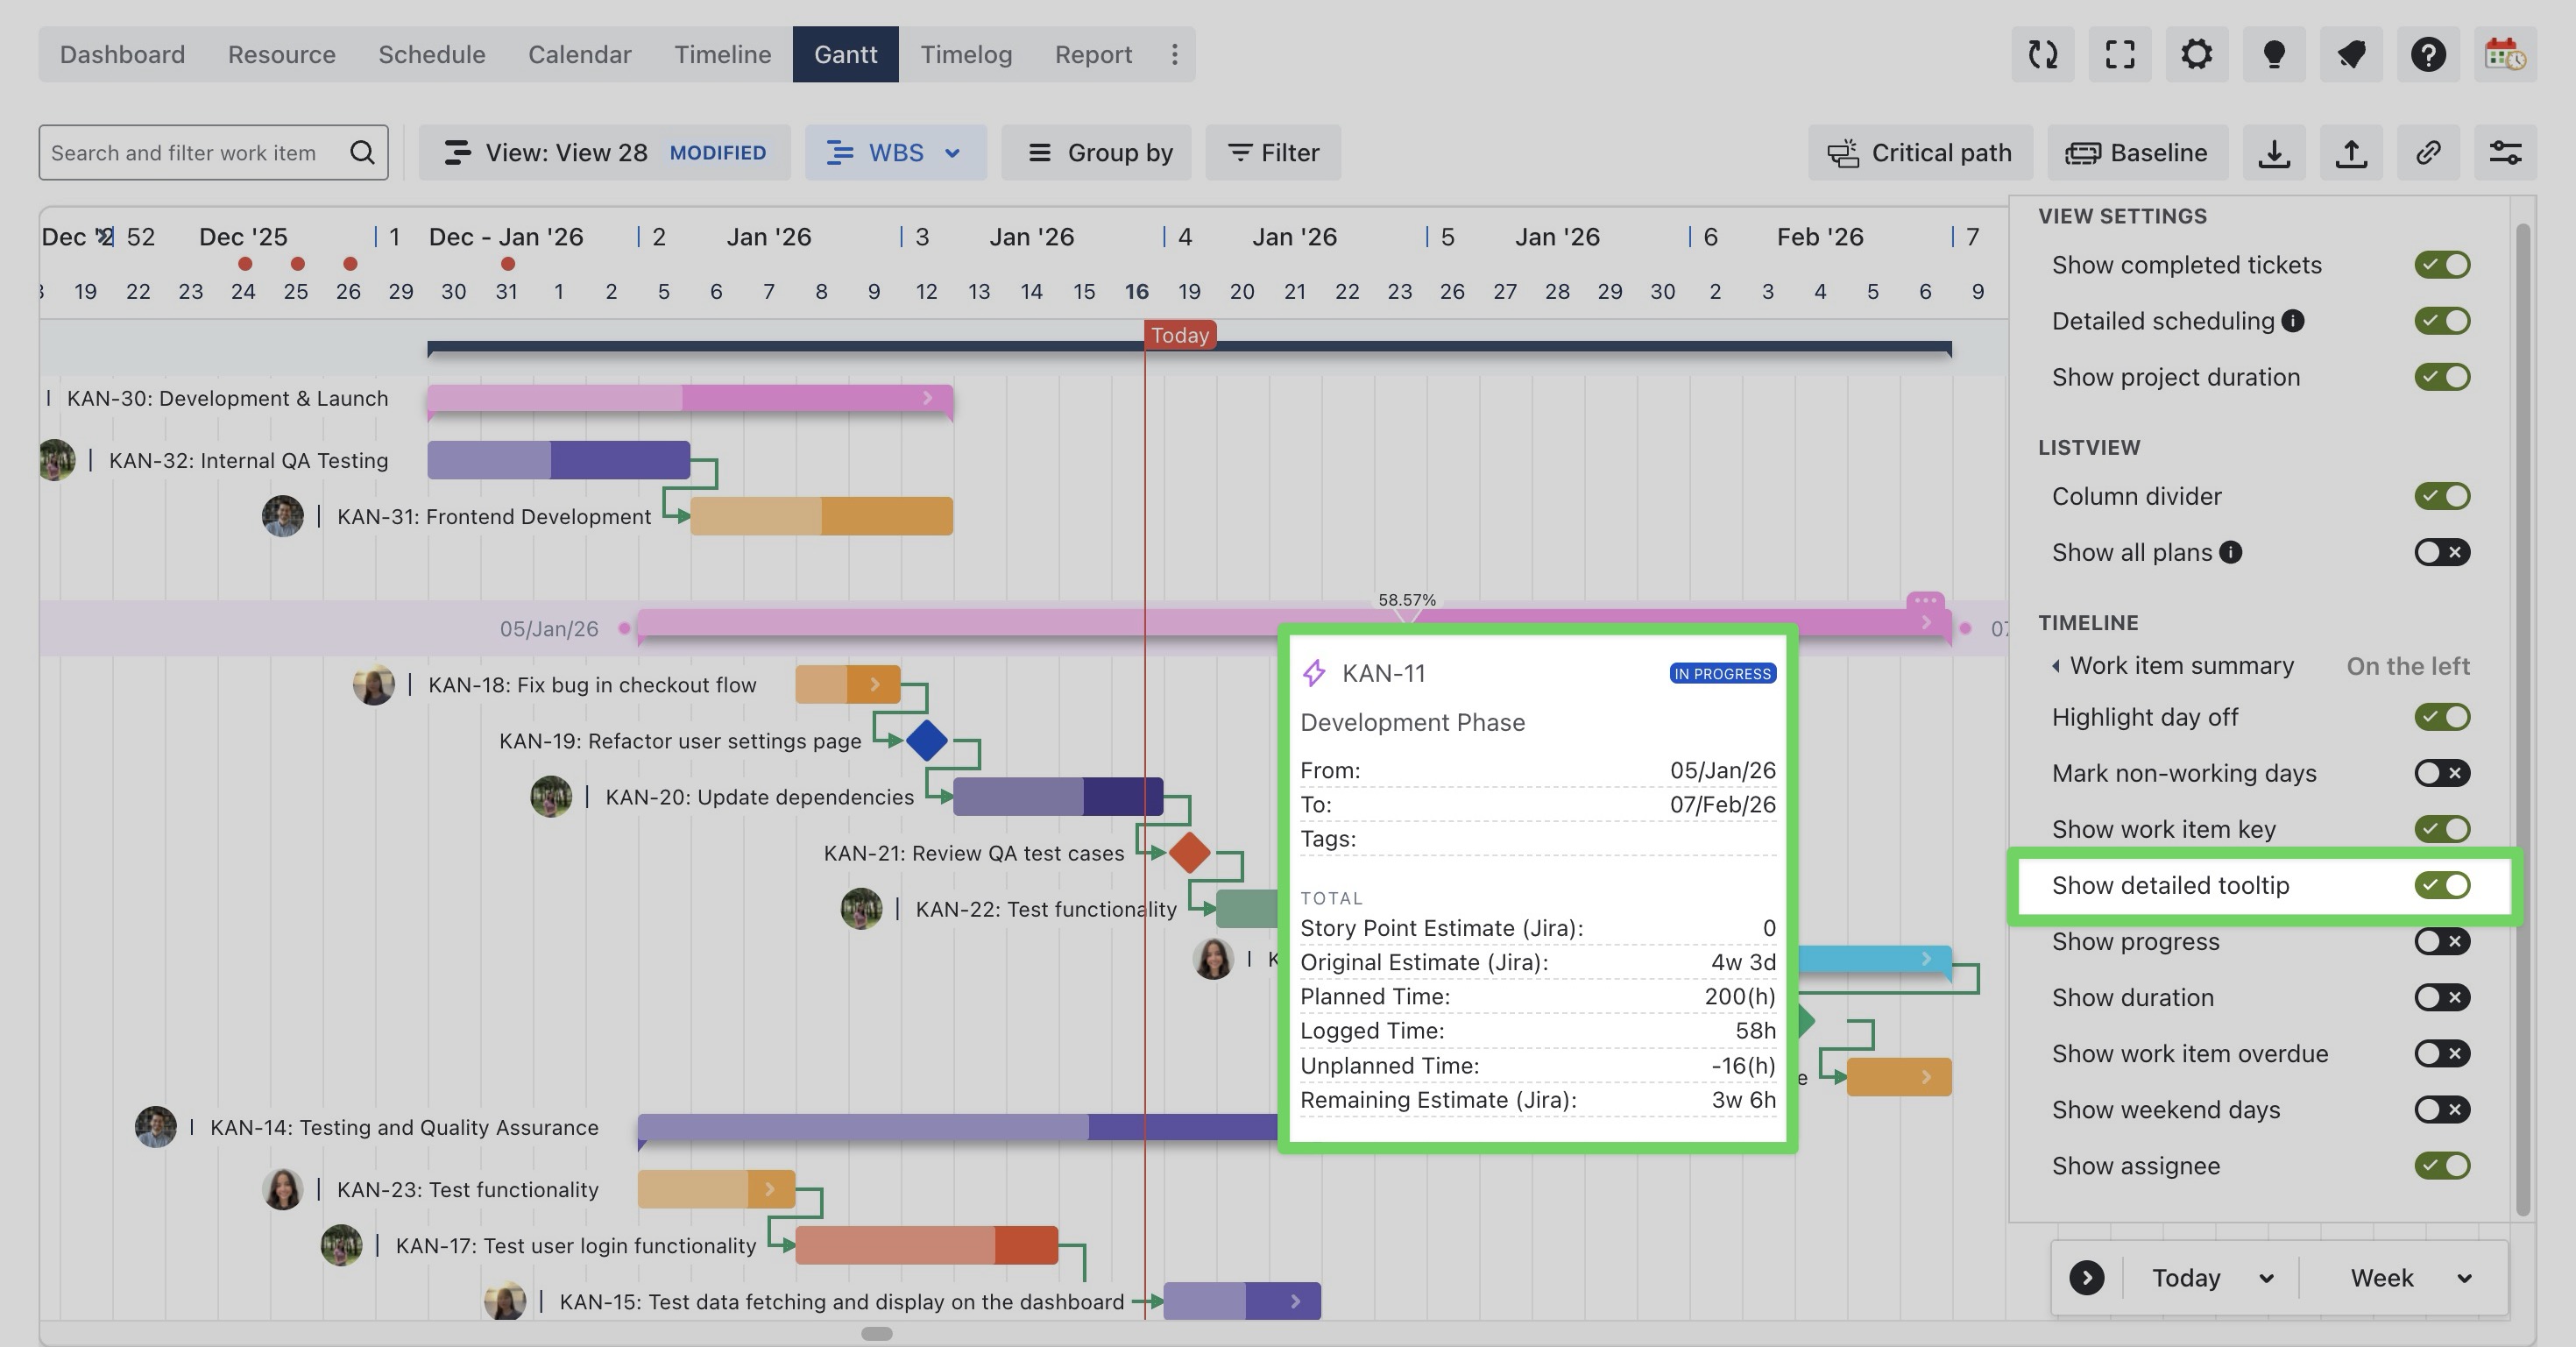Open the WBS dropdown
The width and height of the screenshot is (2576, 1347).
[895, 153]
